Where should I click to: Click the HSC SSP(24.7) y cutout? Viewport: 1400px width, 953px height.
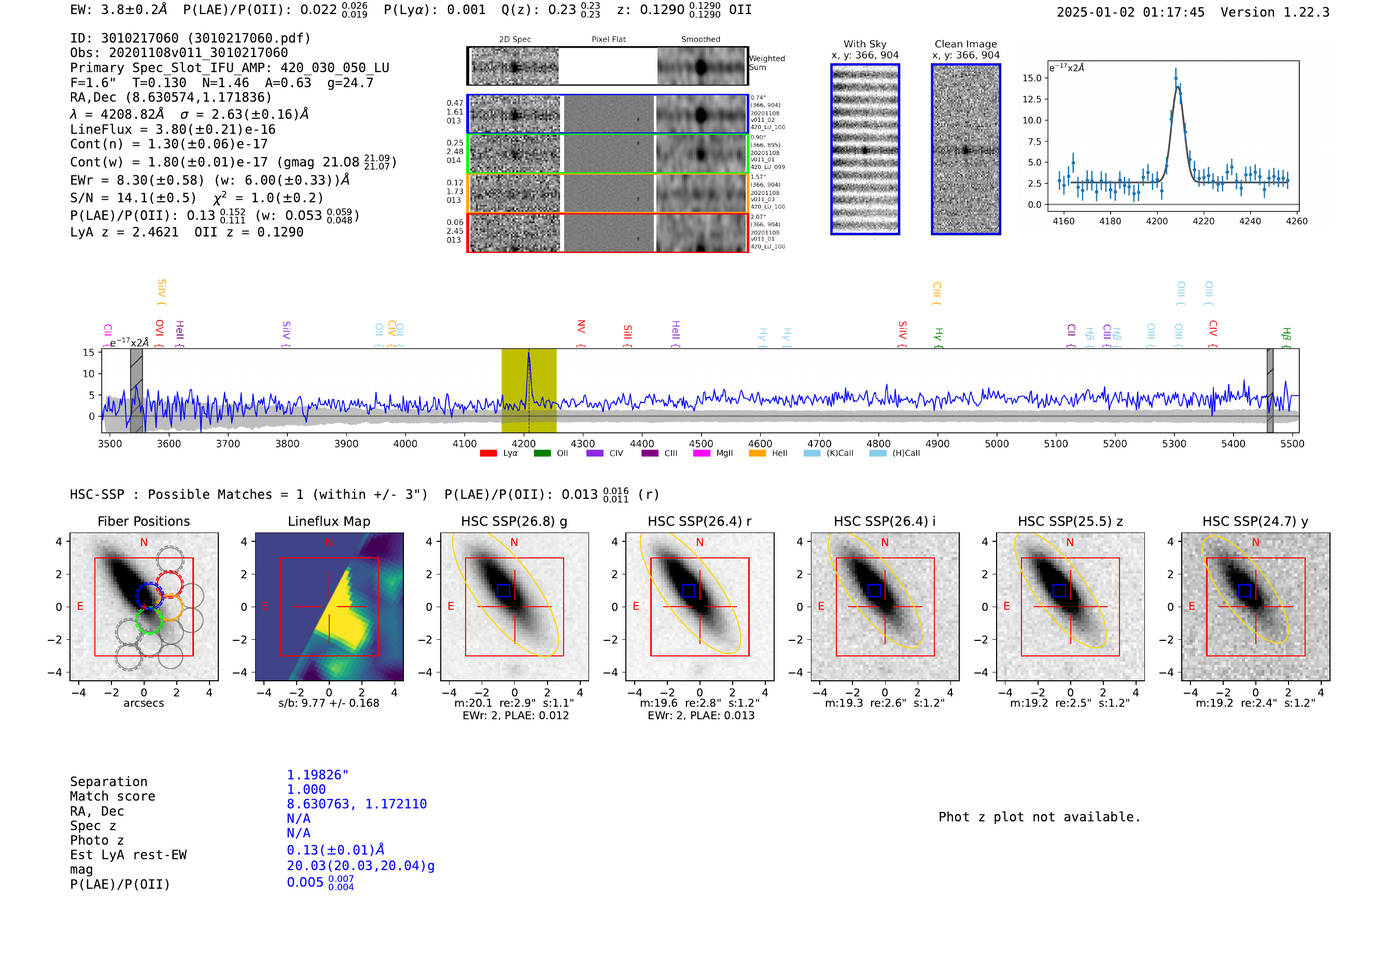click(1256, 607)
